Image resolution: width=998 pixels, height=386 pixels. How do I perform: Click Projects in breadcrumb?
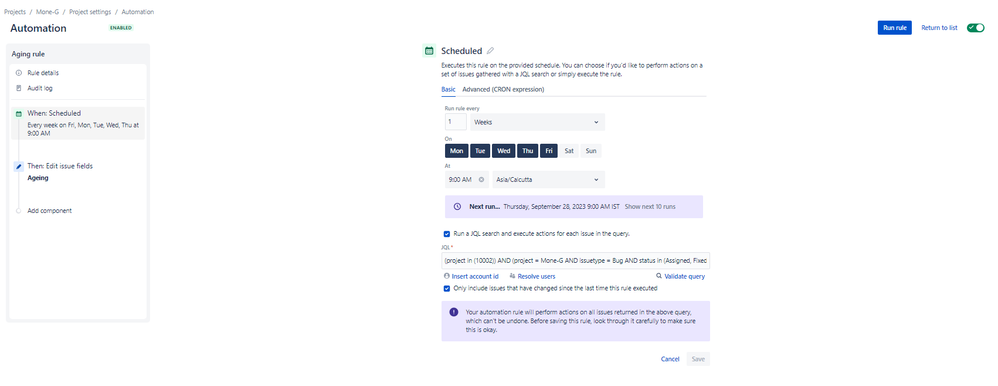(15, 12)
